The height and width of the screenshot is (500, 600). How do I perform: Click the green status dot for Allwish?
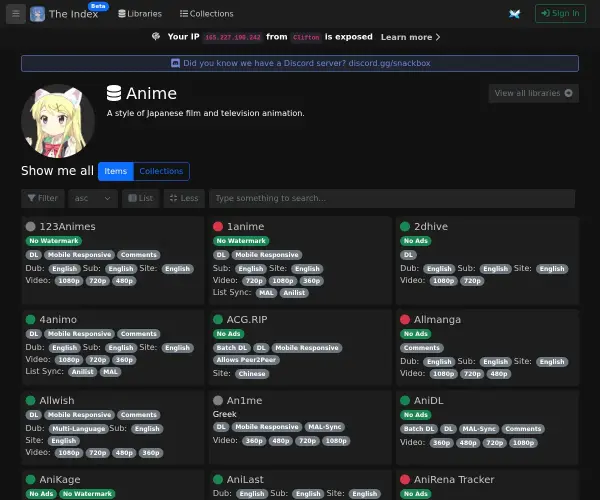[x=30, y=401]
